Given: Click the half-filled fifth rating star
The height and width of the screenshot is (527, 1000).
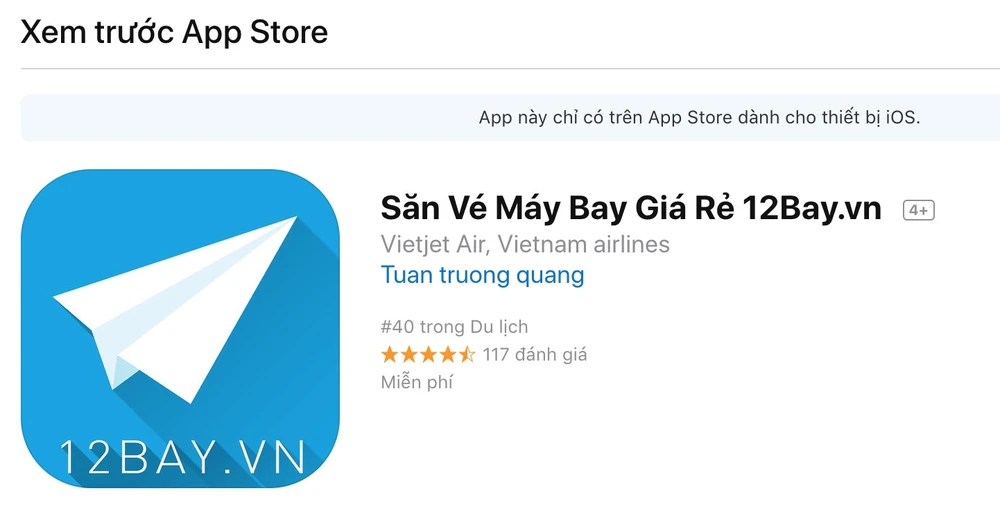Looking at the screenshot, I should pyautogui.click(x=466, y=354).
